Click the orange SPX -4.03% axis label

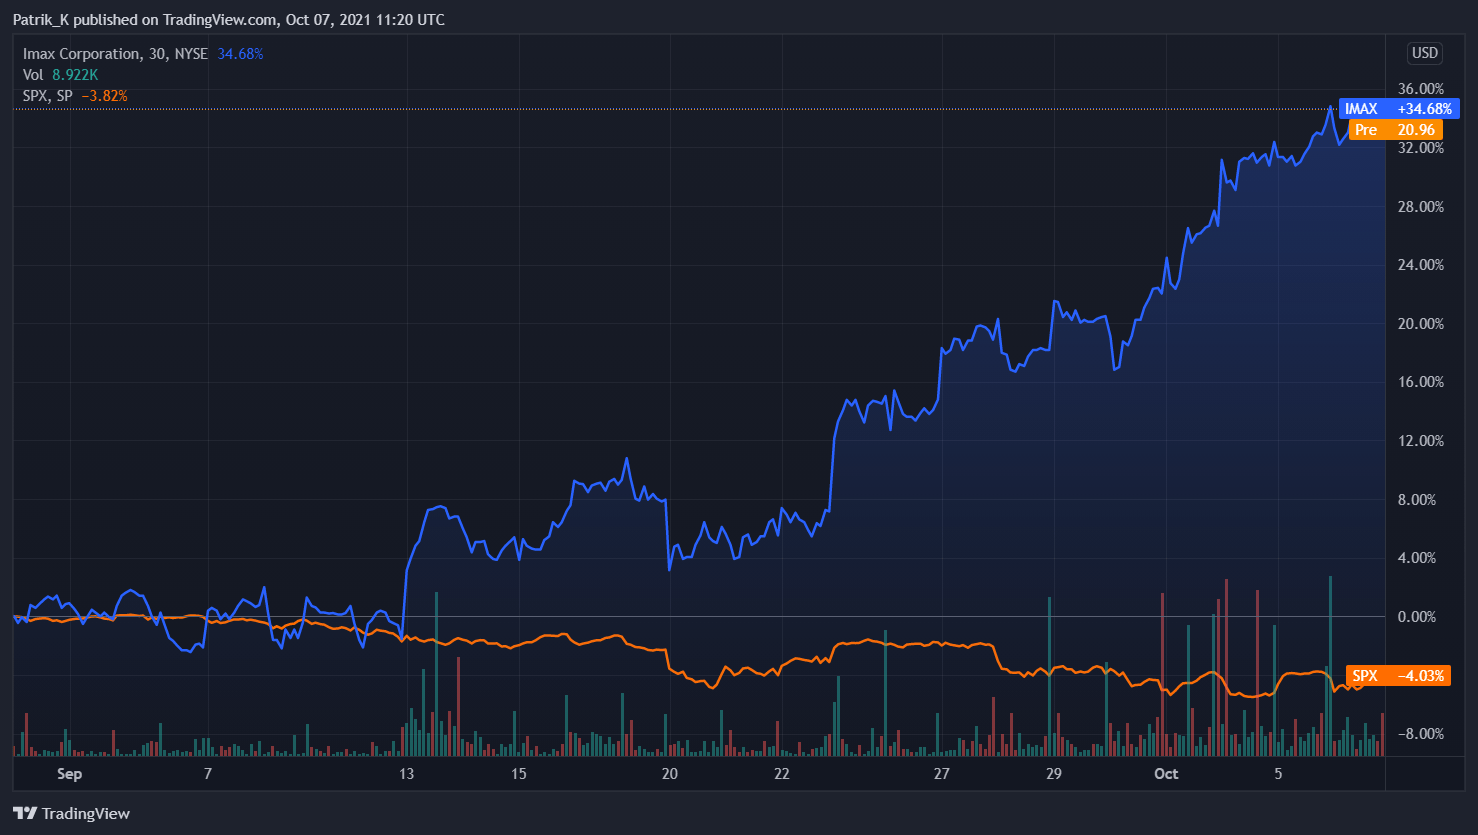(1397, 676)
